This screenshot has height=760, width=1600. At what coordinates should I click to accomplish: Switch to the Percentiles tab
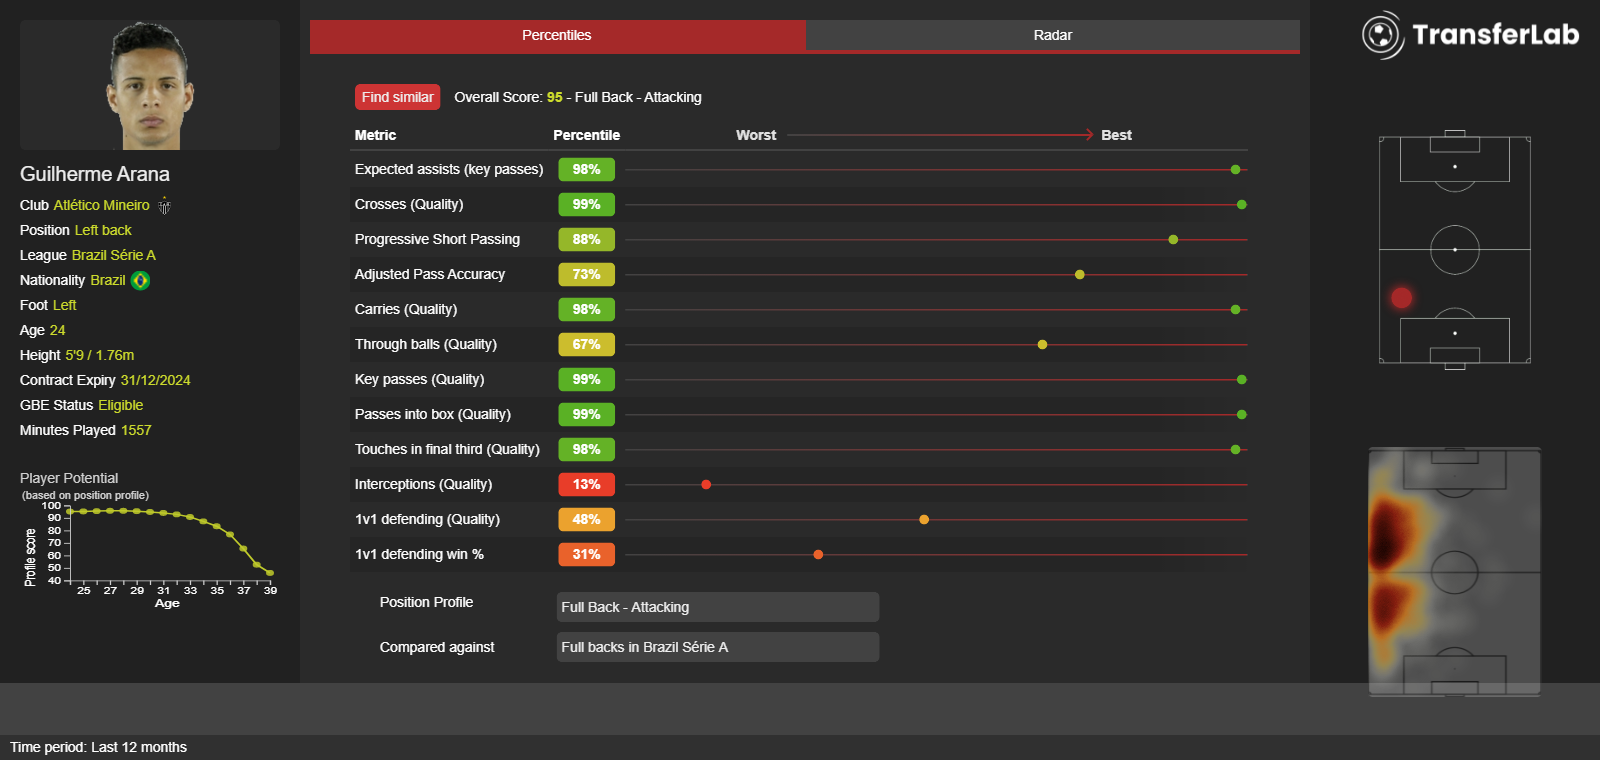tap(557, 35)
